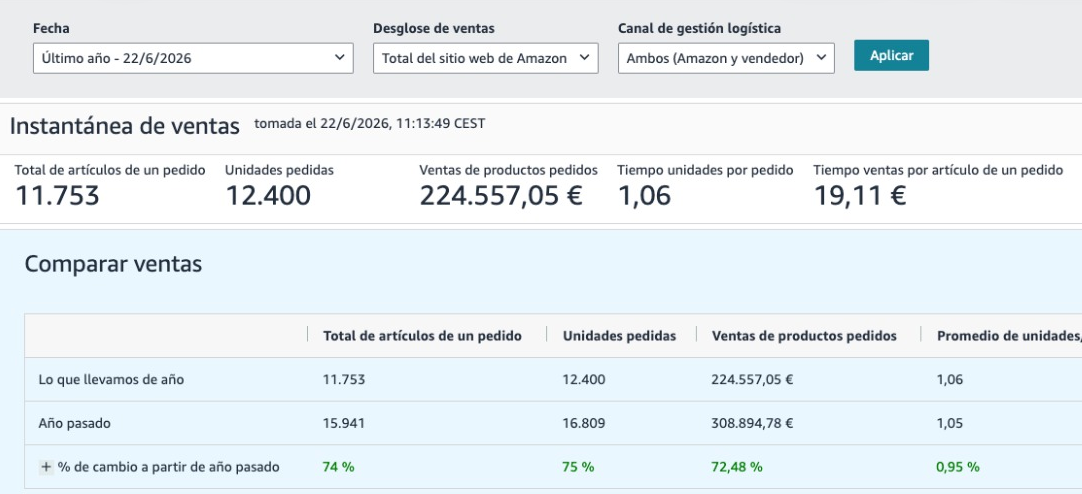The height and width of the screenshot is (494, 1082).
Task: Click the Canal de gestión logística filter label
Action: coord(700,28)
